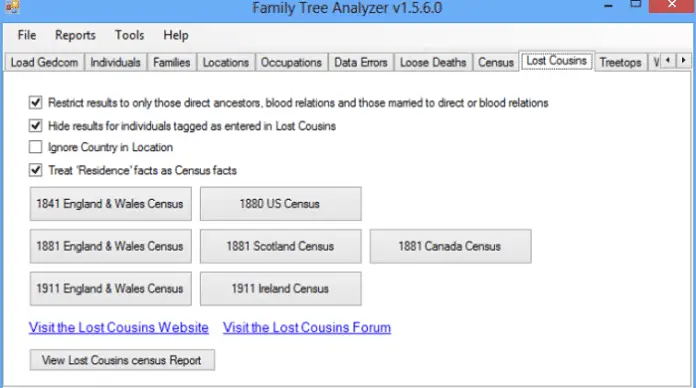Screen dimensions: 696x388
Task: Click 1880 US Census button
Action: tap(281, 204)
